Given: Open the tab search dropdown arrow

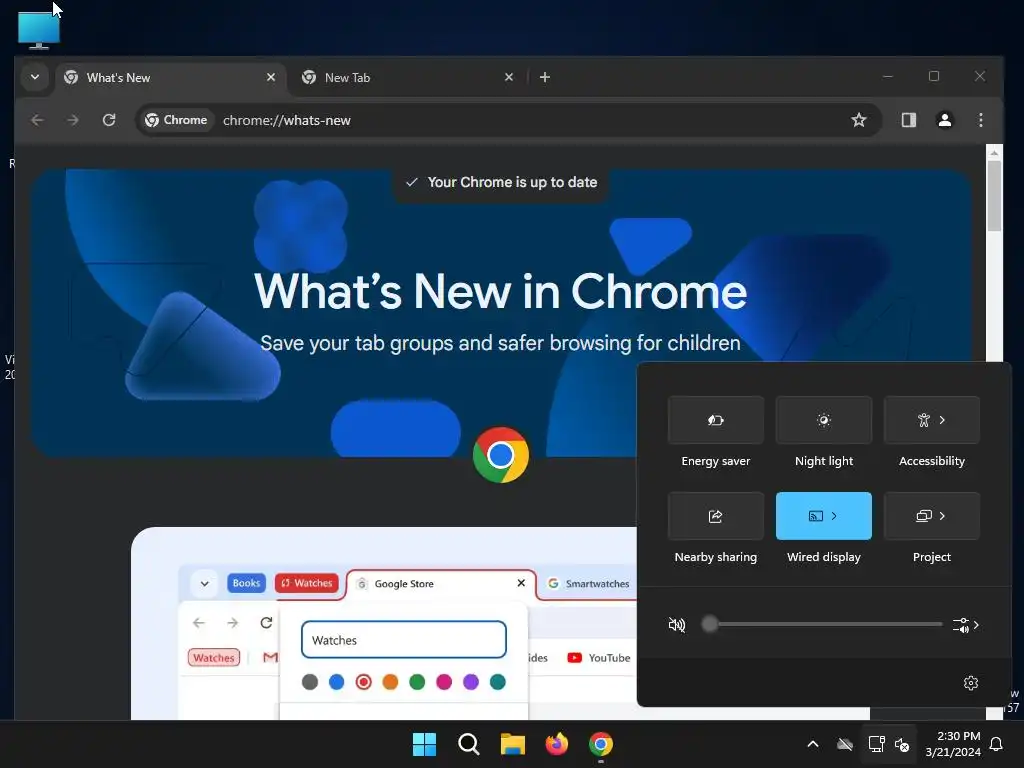Looking at the screenshot, I should tap(35, 77).
